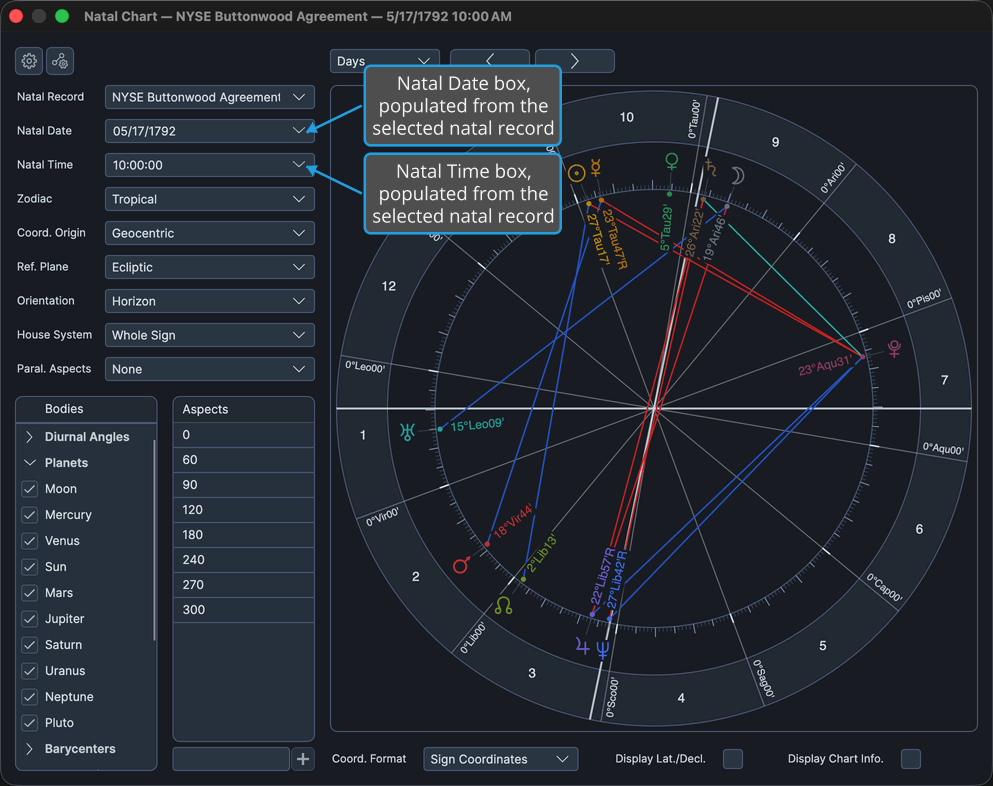
Task: Select the Mars glyph on the chart
Action: (x=461, y=564)
